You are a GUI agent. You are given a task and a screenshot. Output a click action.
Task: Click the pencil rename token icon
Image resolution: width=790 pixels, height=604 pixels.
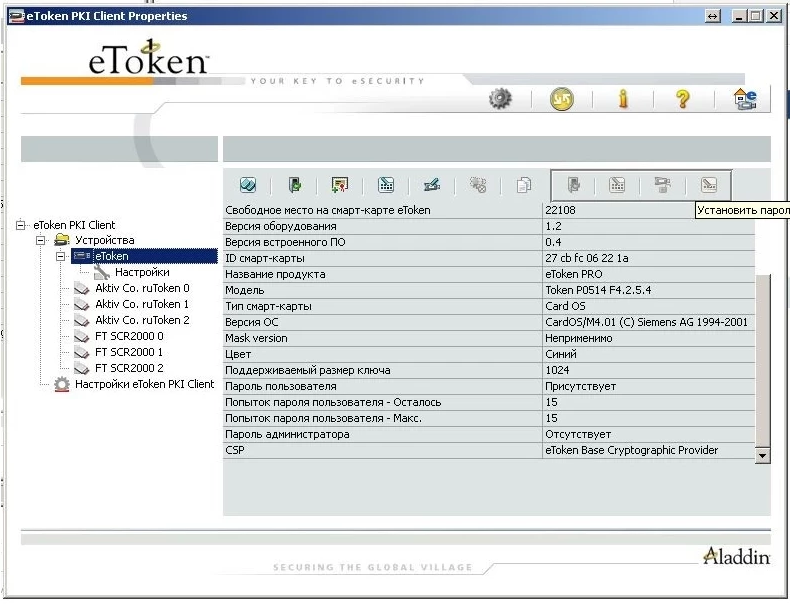tap(432, 185)
